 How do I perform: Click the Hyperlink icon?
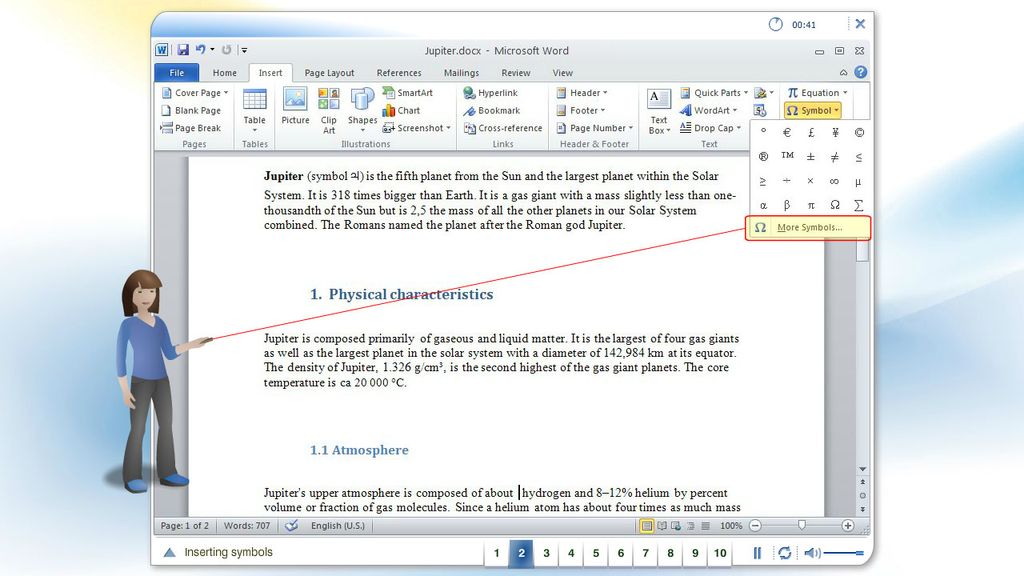tap(469, 93)
